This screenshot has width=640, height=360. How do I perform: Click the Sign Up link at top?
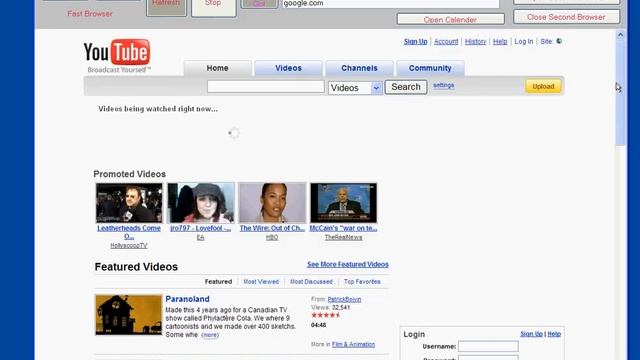(x=416, y=42)
